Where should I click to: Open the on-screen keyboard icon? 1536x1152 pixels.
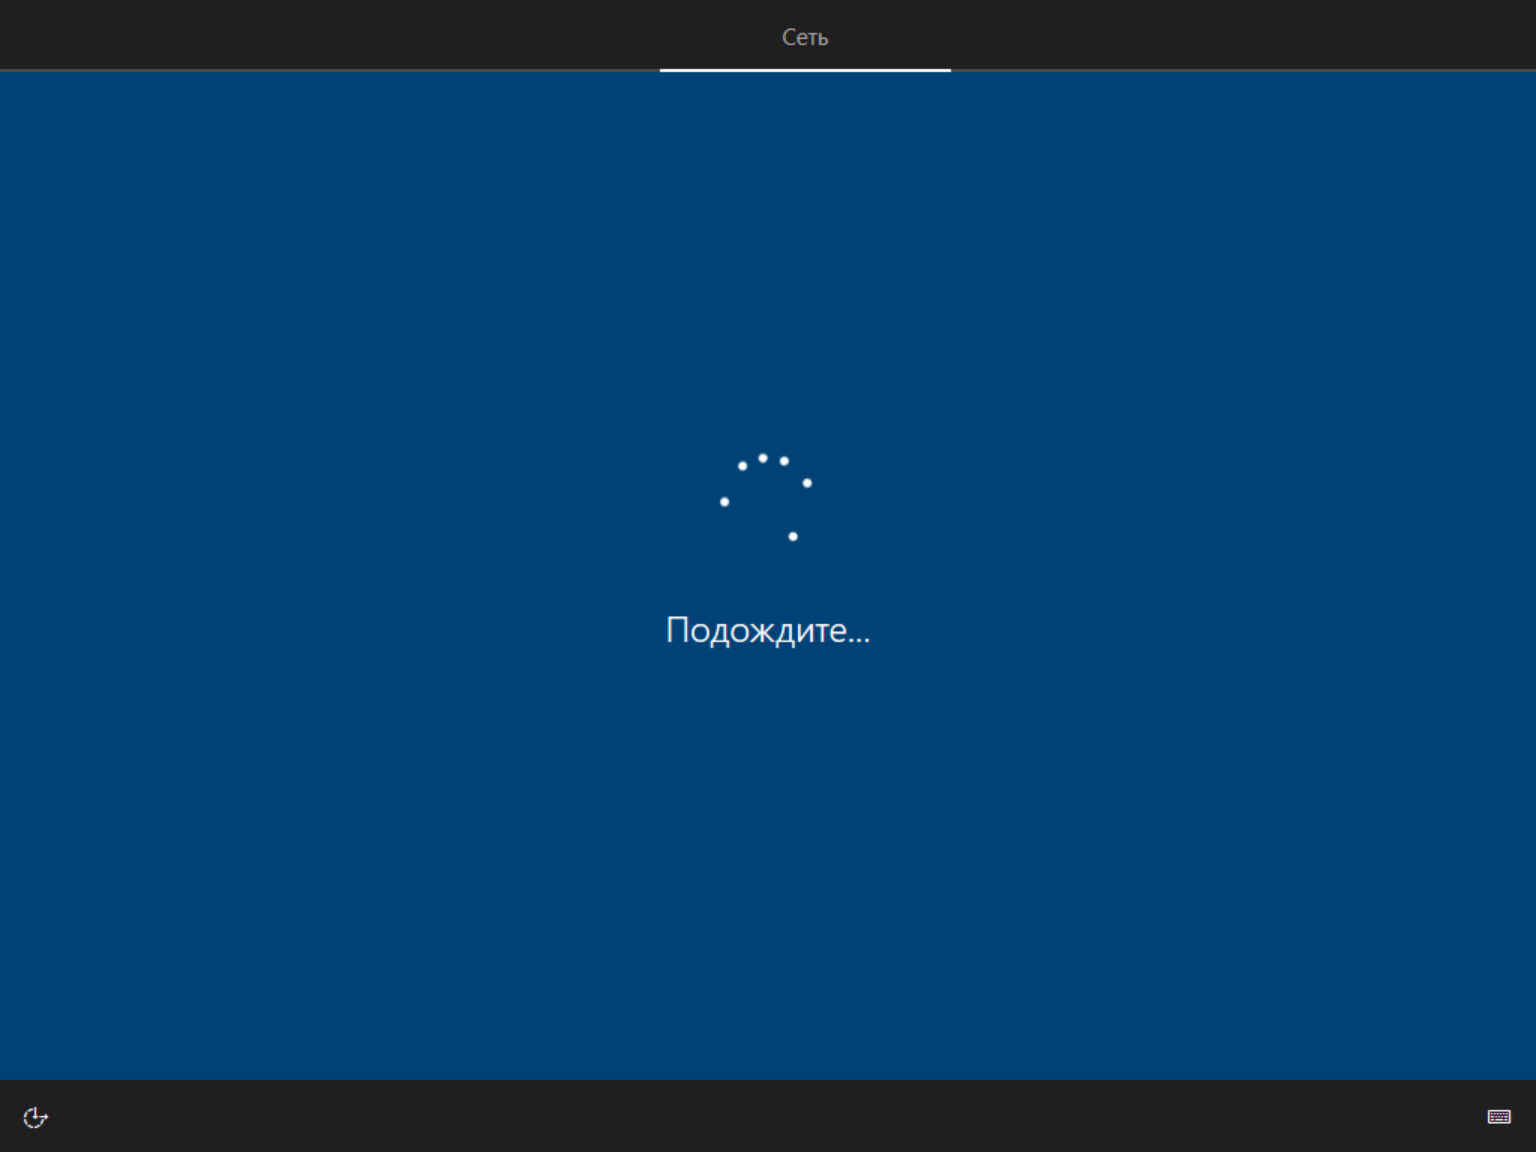point(1499,1117)
